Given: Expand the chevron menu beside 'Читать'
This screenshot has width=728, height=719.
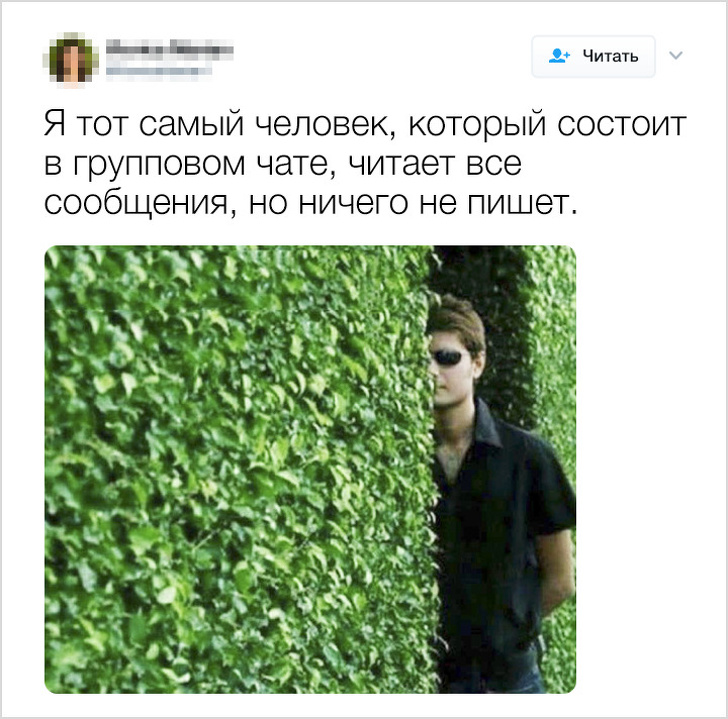Looking at the screenshot, I should [676, 56].
